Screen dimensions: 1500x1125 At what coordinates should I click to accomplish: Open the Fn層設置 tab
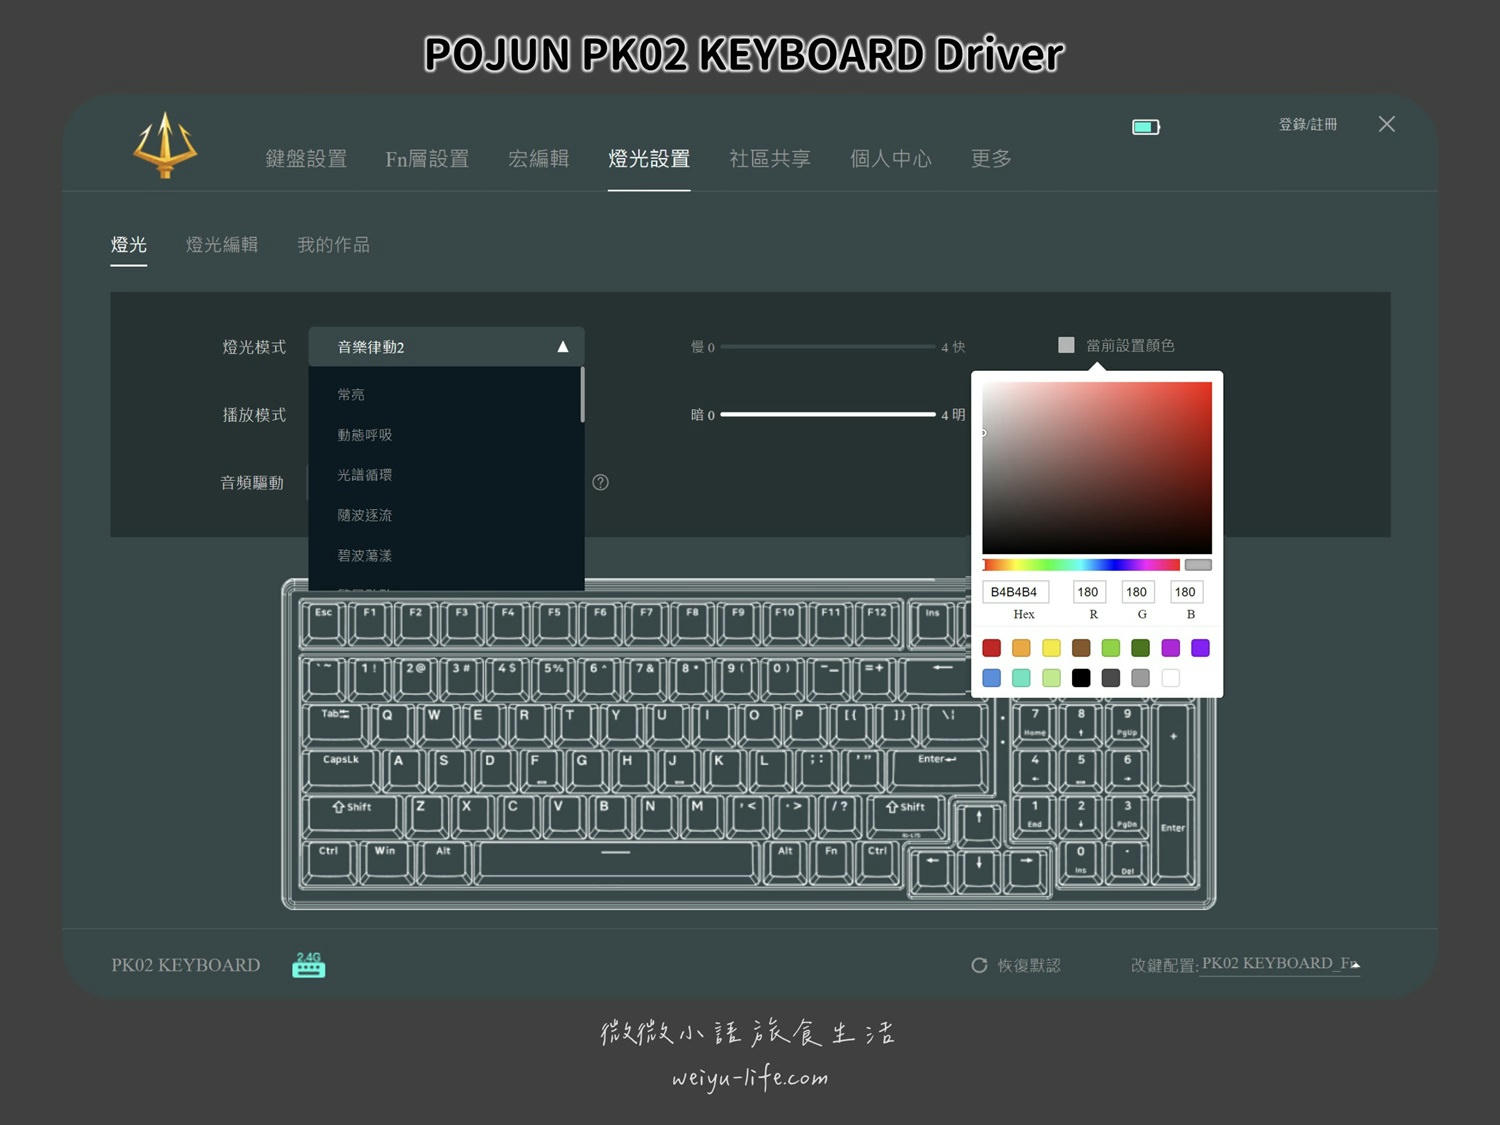pos(427,159)
